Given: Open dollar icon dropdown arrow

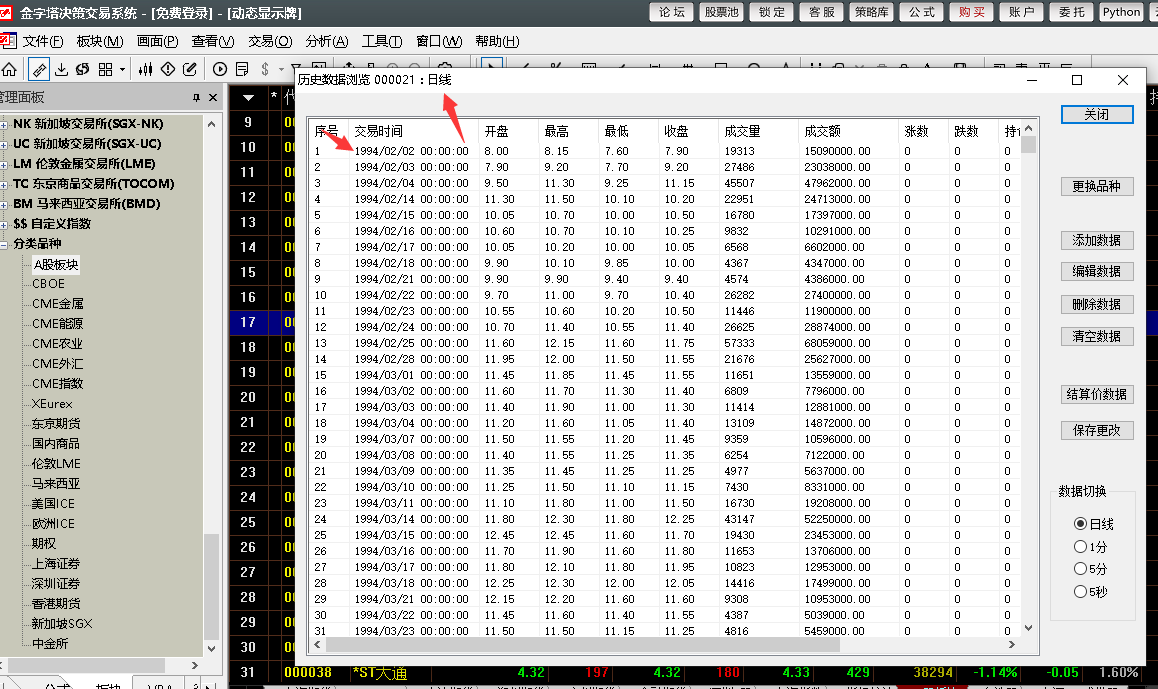Looking at the screenshot, I should point(281,70).
